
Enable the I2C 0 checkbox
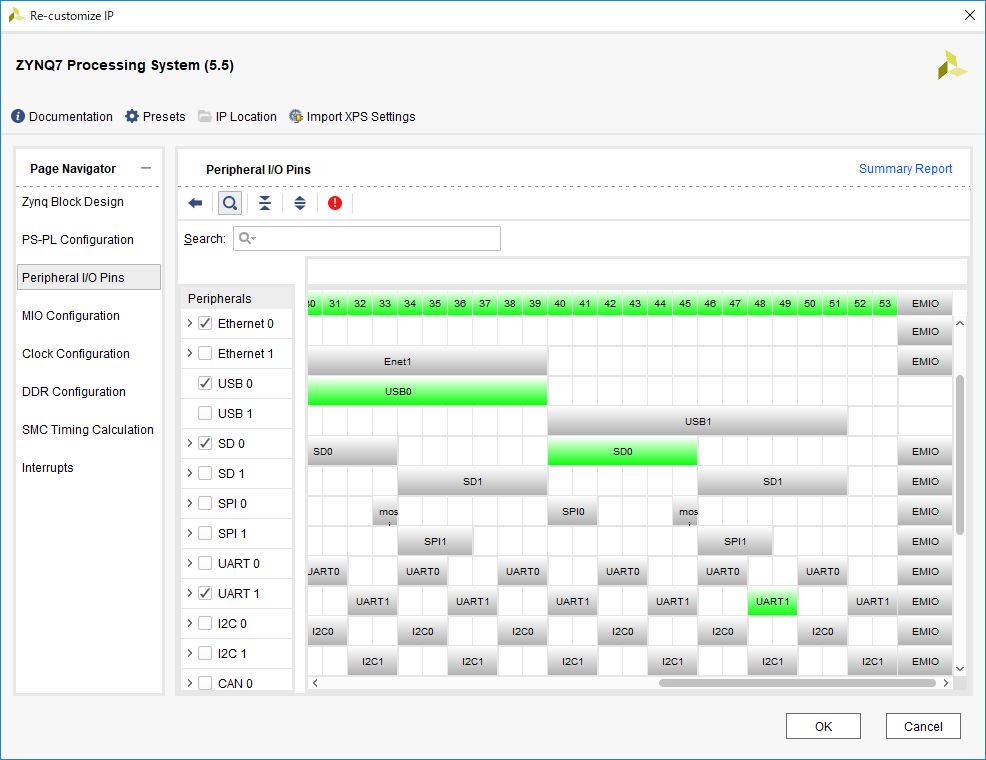(x=205, y=623)
